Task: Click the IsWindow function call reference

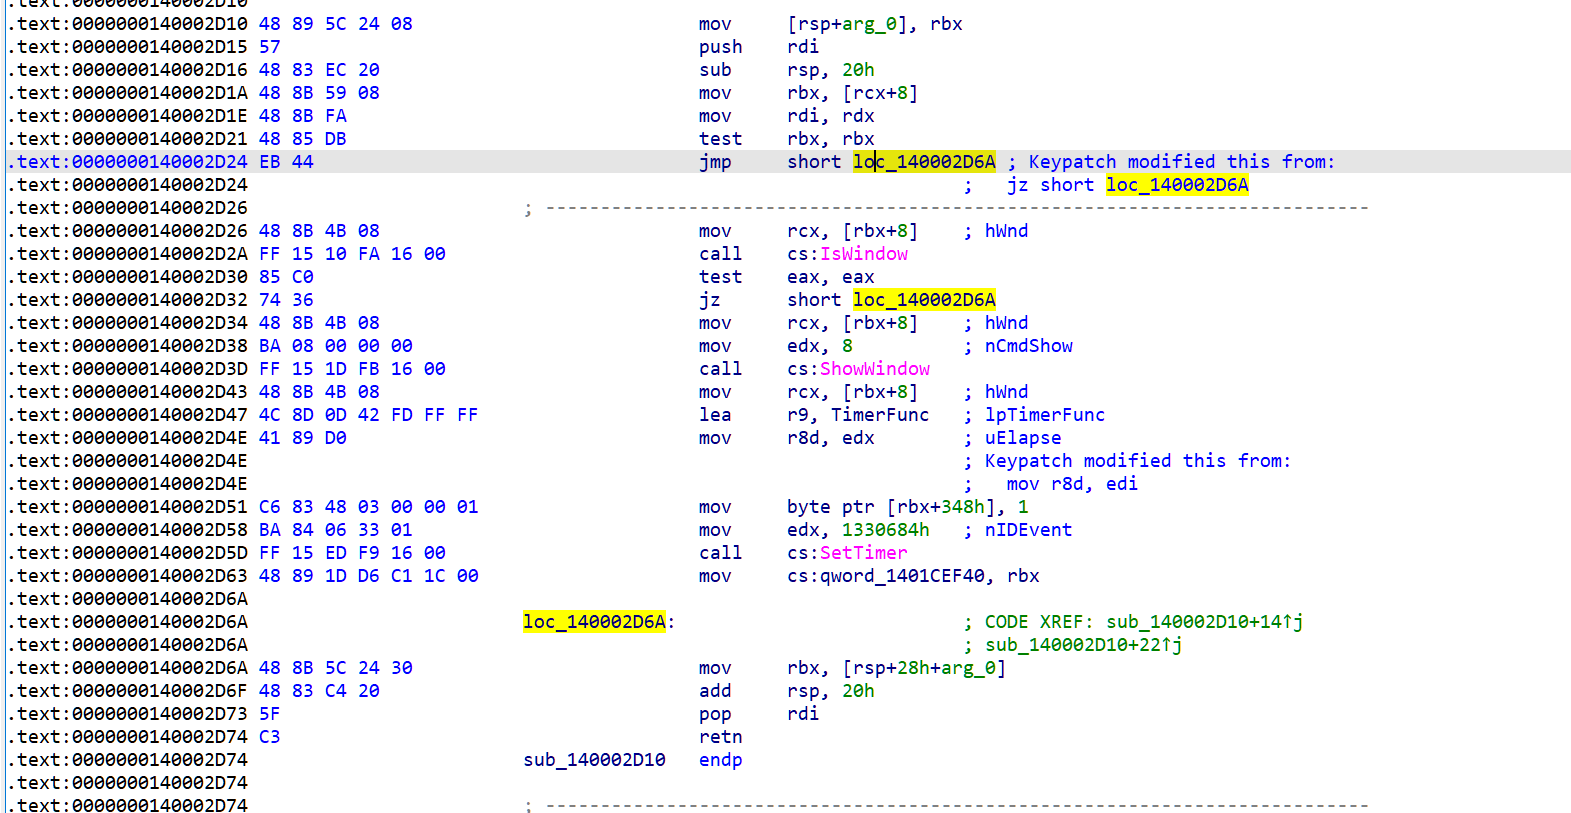Action: click(863, 254)
